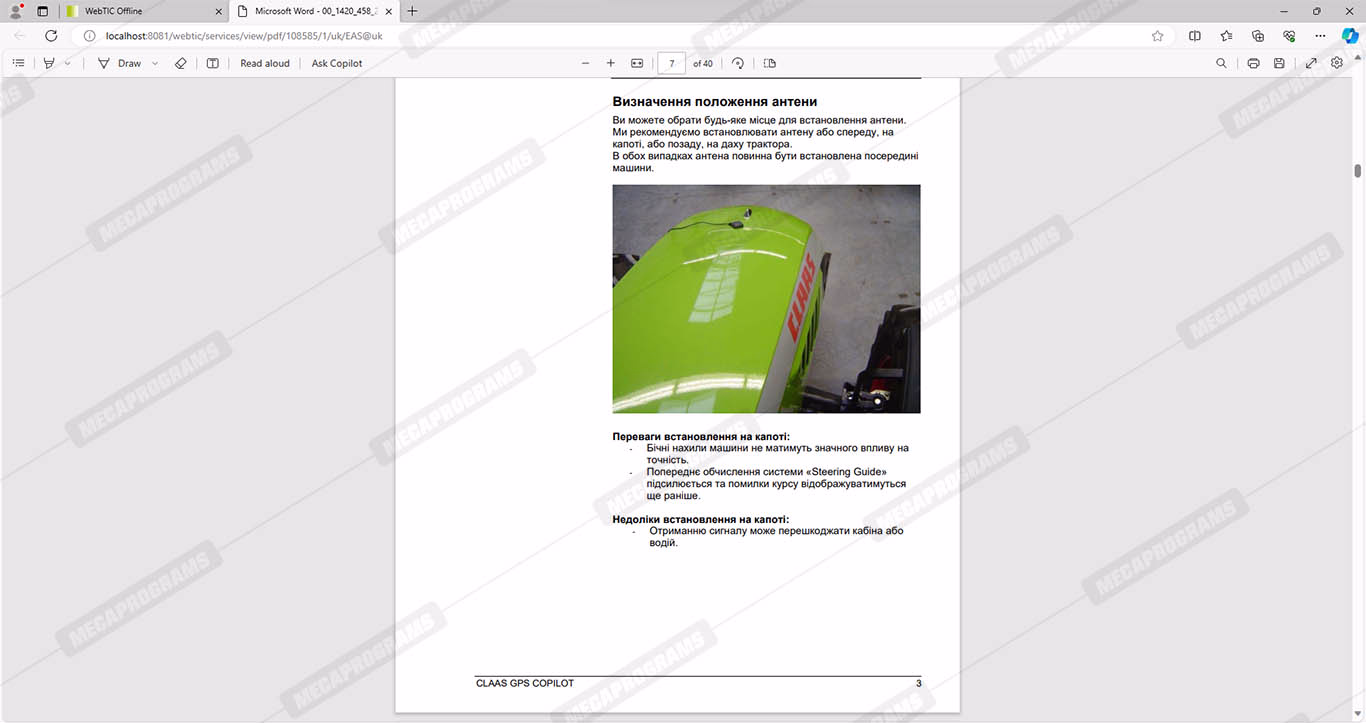Open Find in PDF search
Image resolution: width=1366 pixels, height=723 pixels.
click(1221, 63)
